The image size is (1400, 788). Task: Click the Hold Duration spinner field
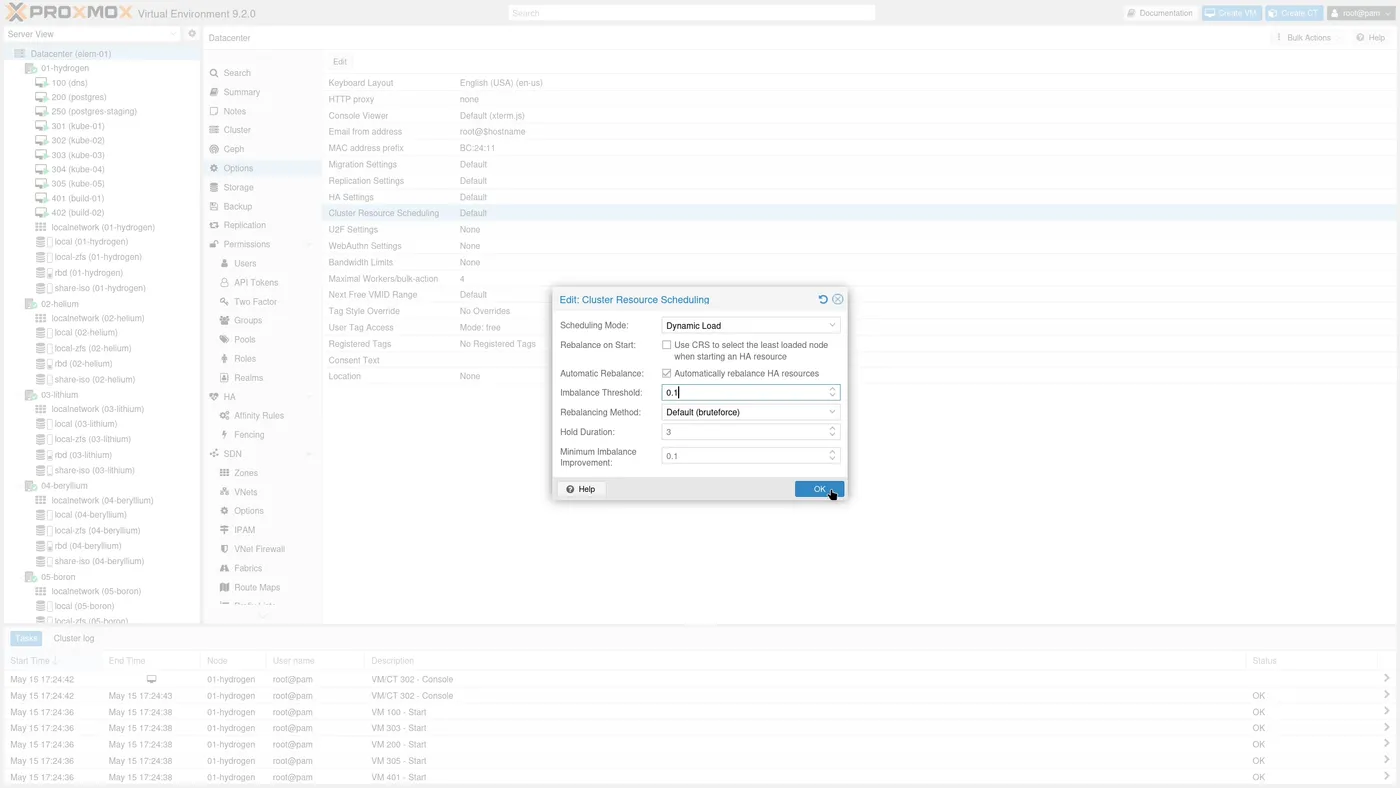(751, 432)
